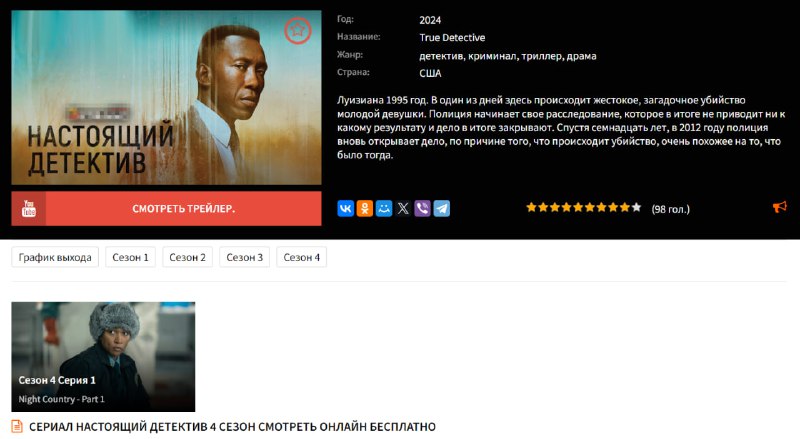Image resolution: width=800 pixels, height=439 pixels.
Task: Switch to Сезон 3 tab
Action: [x=244, y=257]
